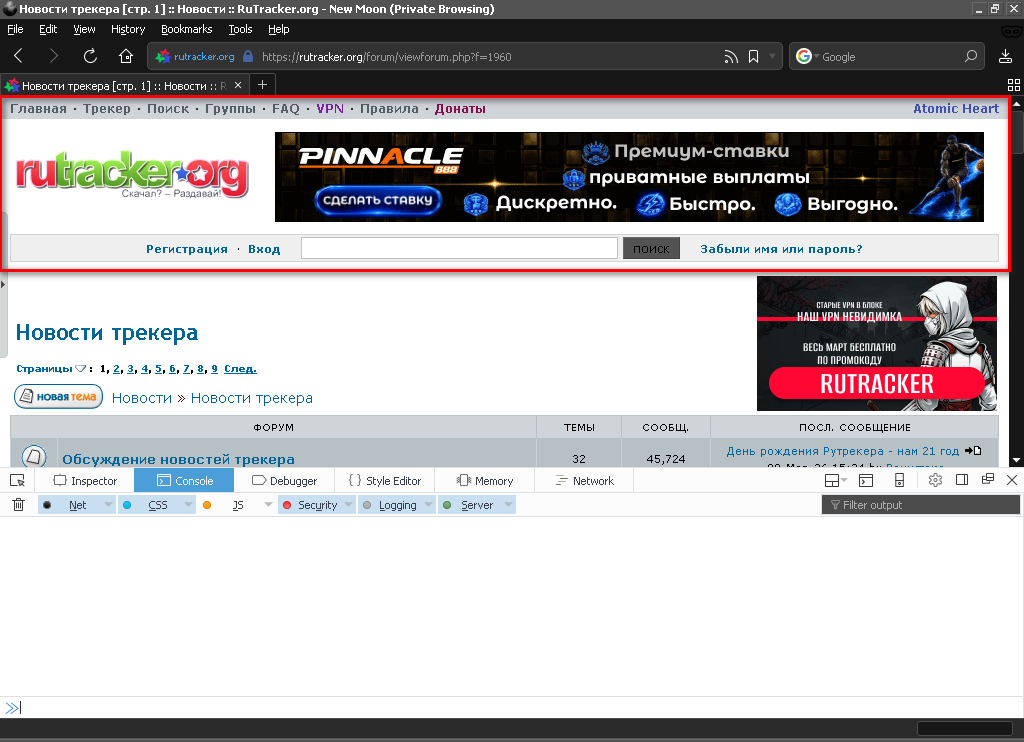Toggle the Security console filter
Image resolution: width=1024 pixels, height=742 pixels.
tap(310, 505)
